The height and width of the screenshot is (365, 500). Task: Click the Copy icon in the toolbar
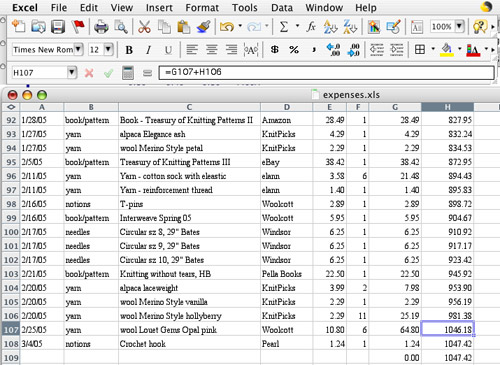(164, 27)
